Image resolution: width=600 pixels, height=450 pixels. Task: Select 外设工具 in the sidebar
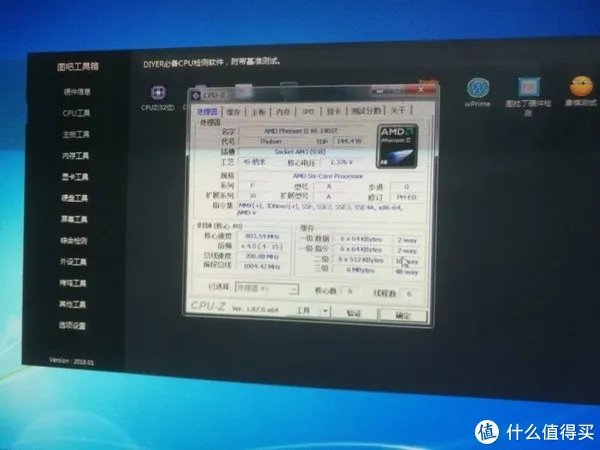[x=73, y=262]
